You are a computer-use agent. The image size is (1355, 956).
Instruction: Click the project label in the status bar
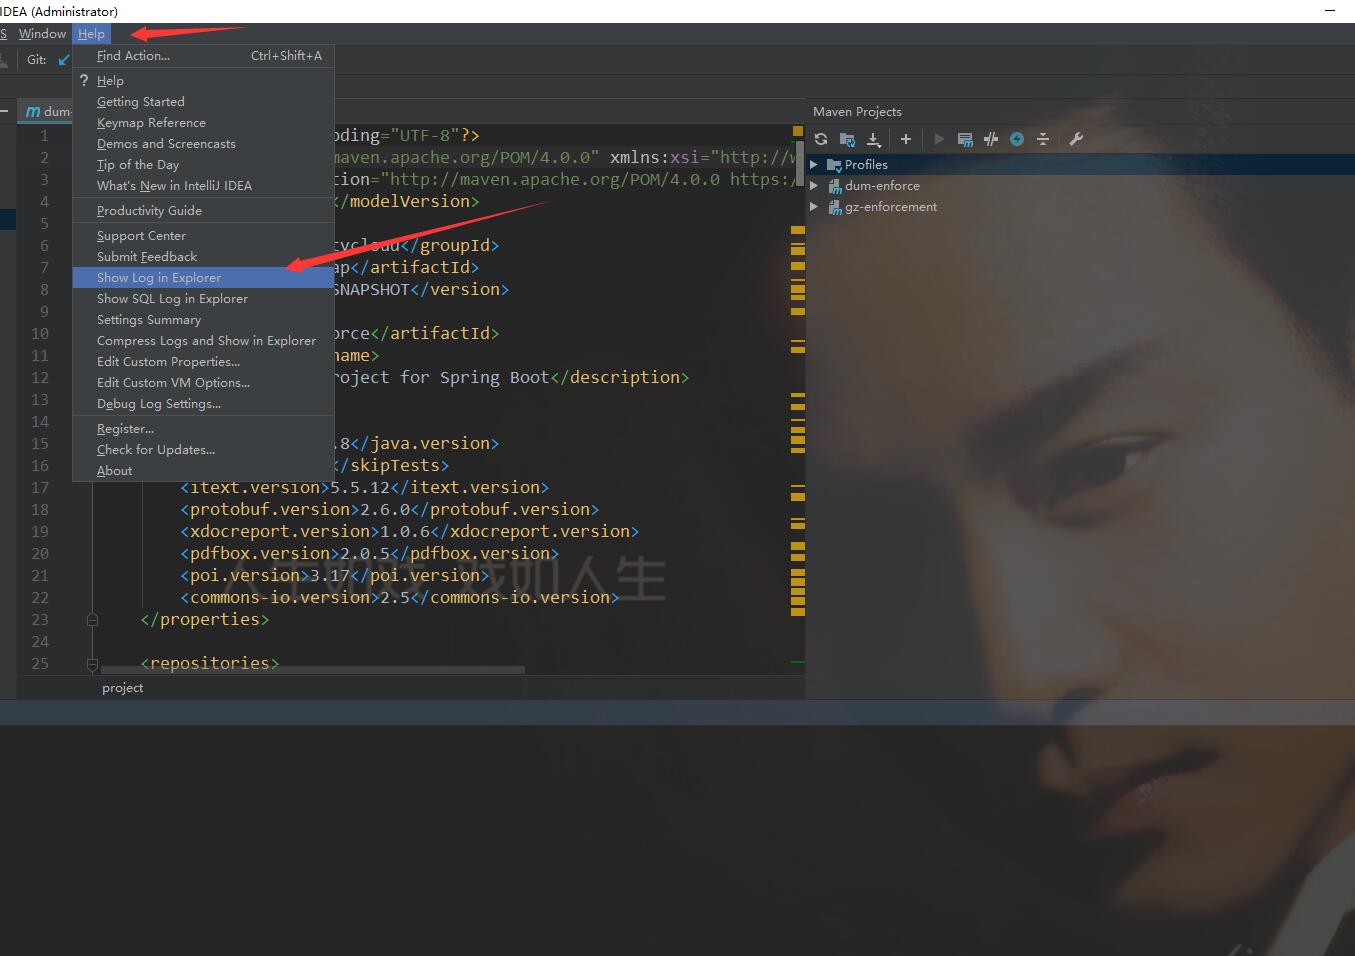(122, 687)
